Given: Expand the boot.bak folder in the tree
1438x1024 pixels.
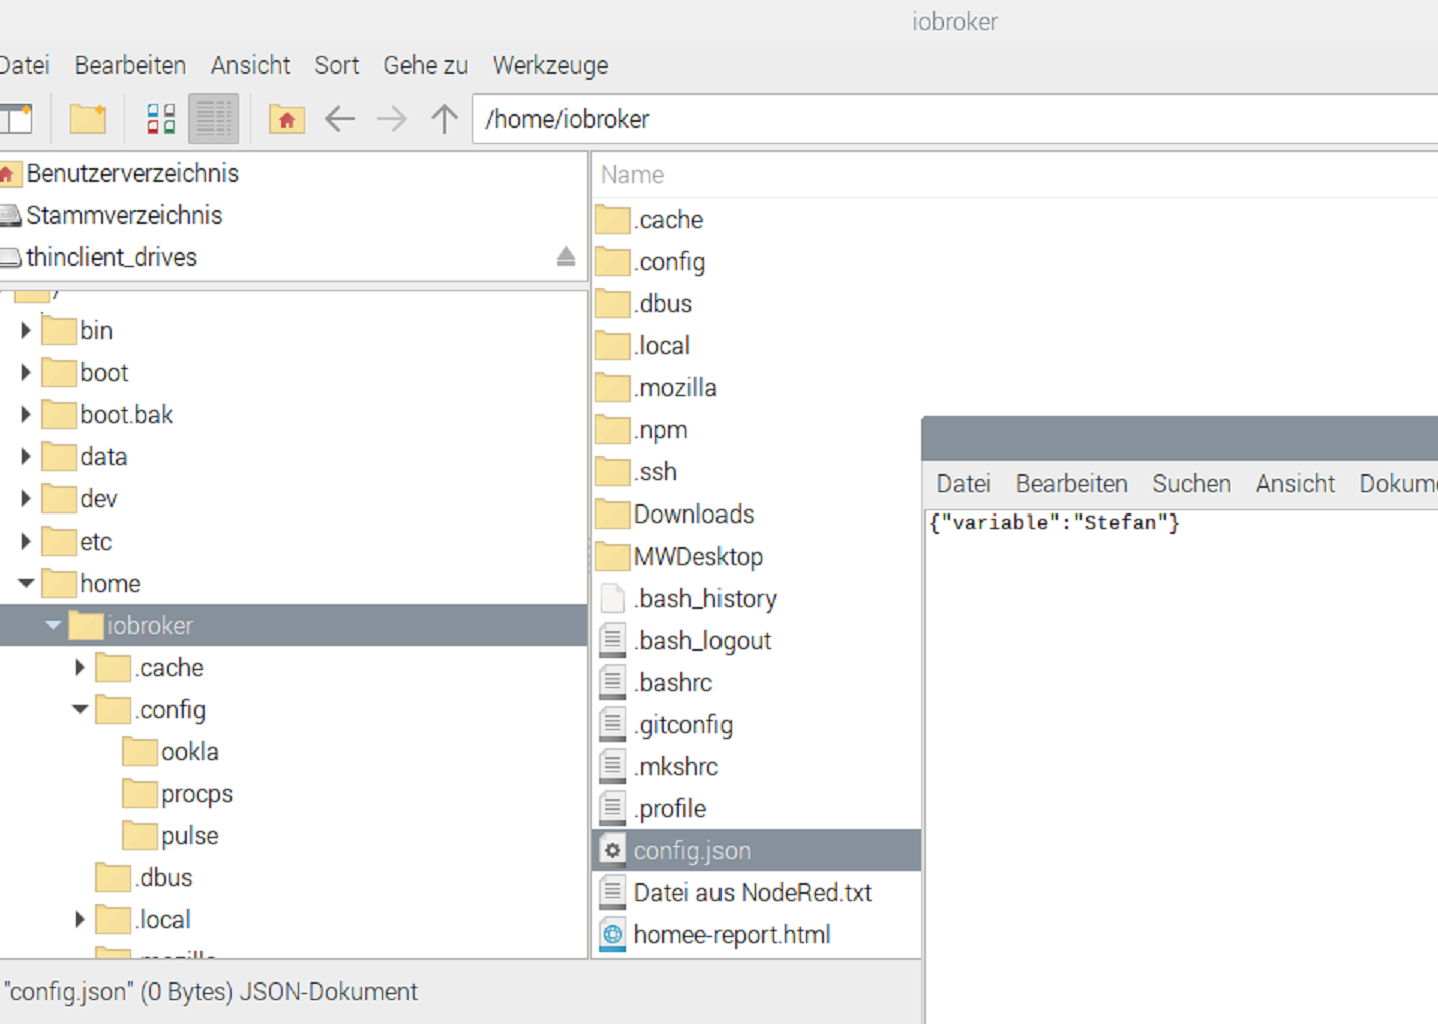Looking at the screenshot, I should click(x=26, y=414).
